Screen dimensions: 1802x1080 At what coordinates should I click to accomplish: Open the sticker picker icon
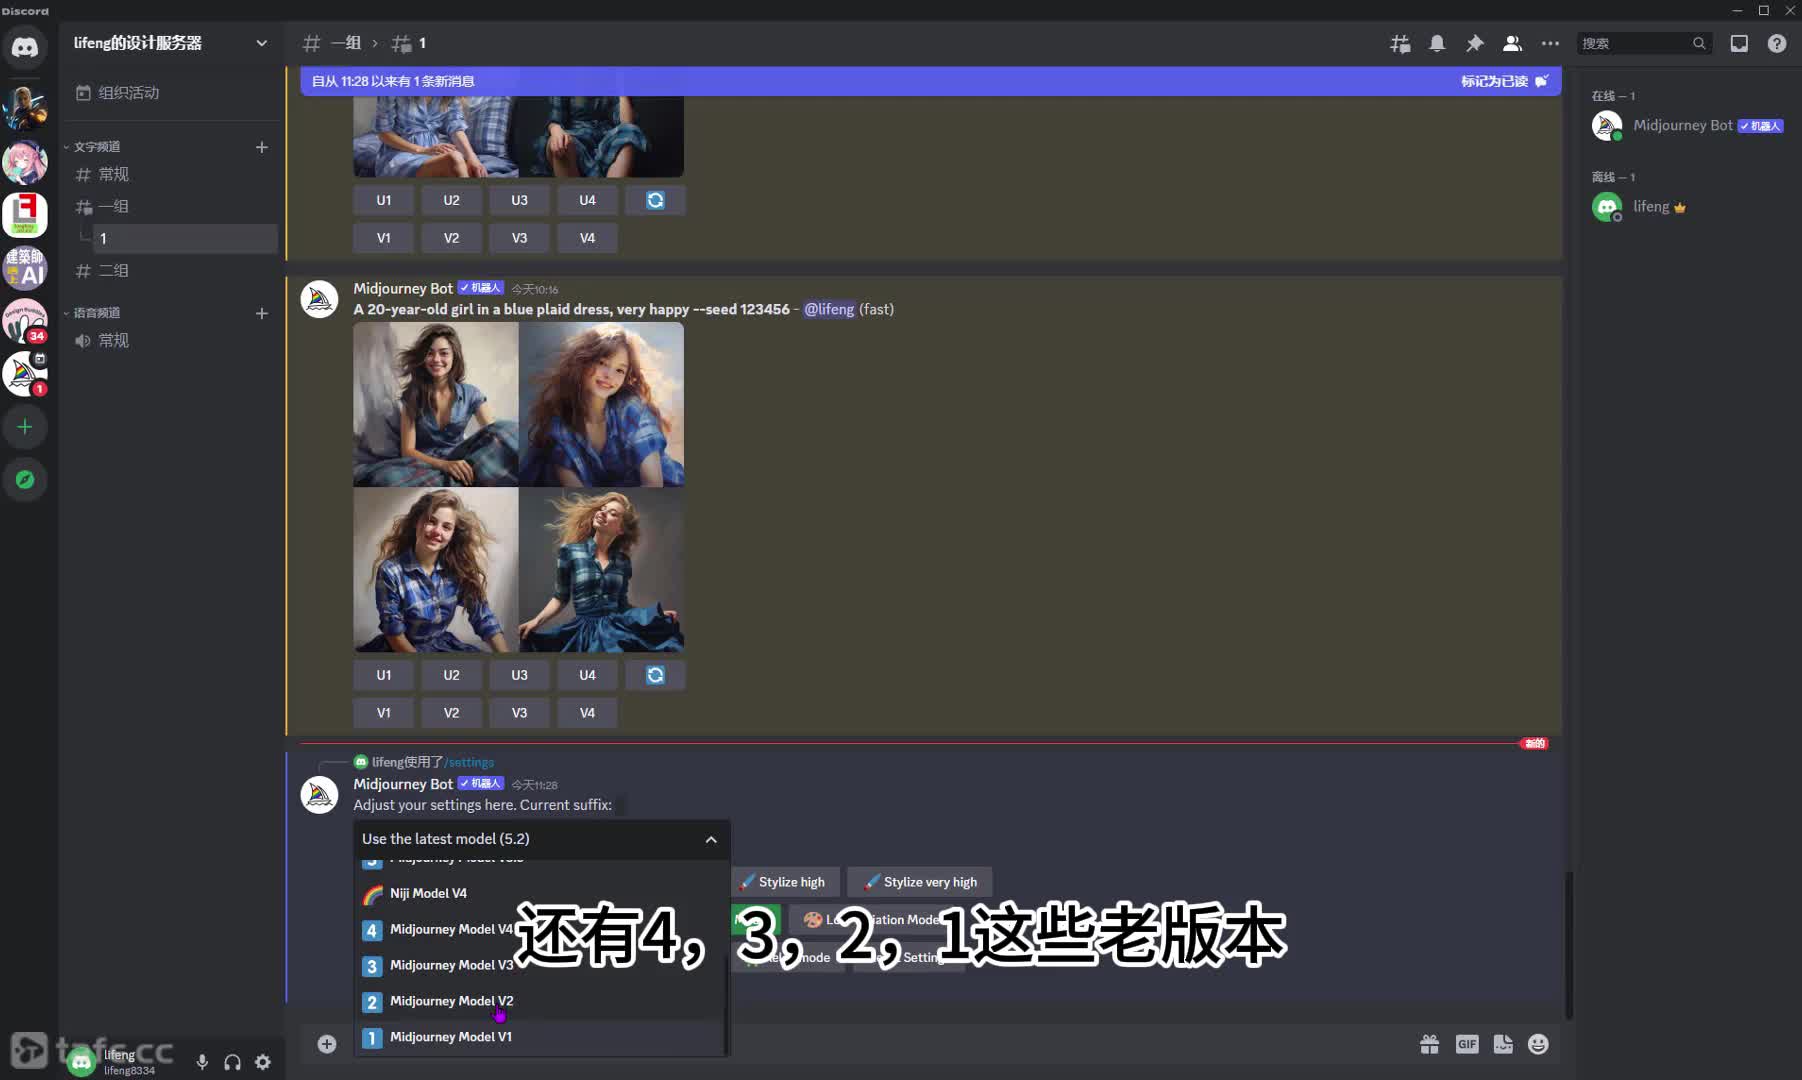[x=1503, y=1044]
